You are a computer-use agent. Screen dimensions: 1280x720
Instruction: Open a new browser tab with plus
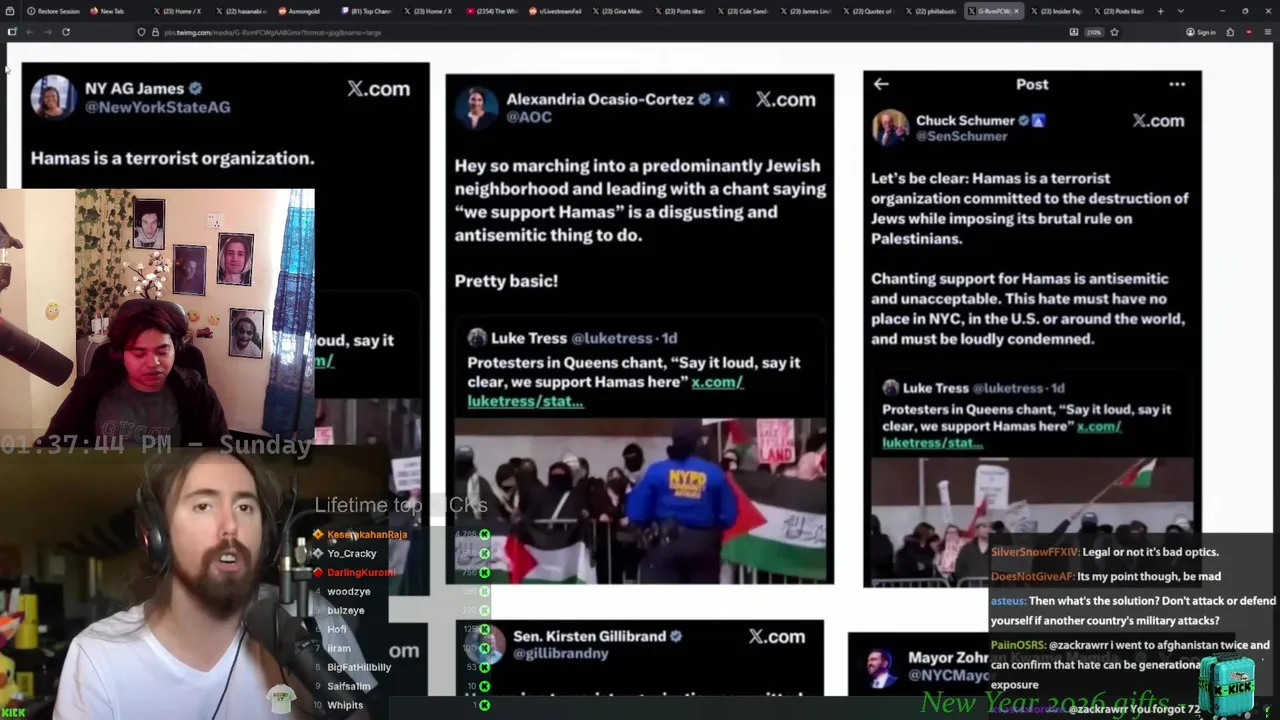(x=1161, y=11)
